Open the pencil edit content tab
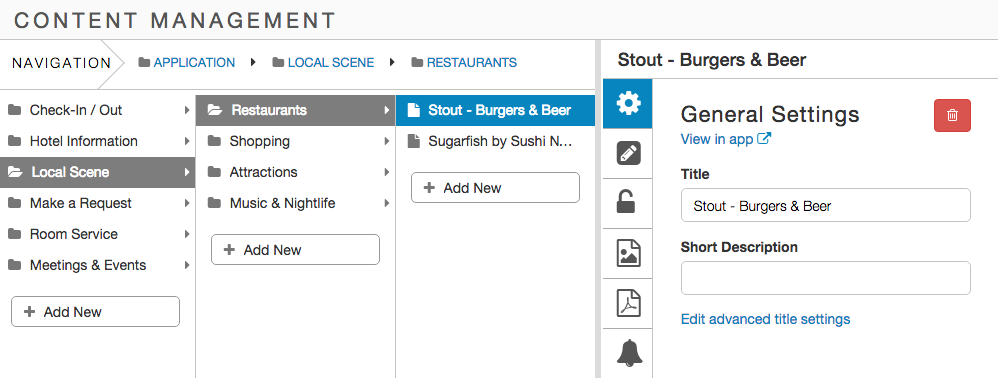The height and width of the screenshot is (378, 998). pyautogui.click(x=628, y=154)
